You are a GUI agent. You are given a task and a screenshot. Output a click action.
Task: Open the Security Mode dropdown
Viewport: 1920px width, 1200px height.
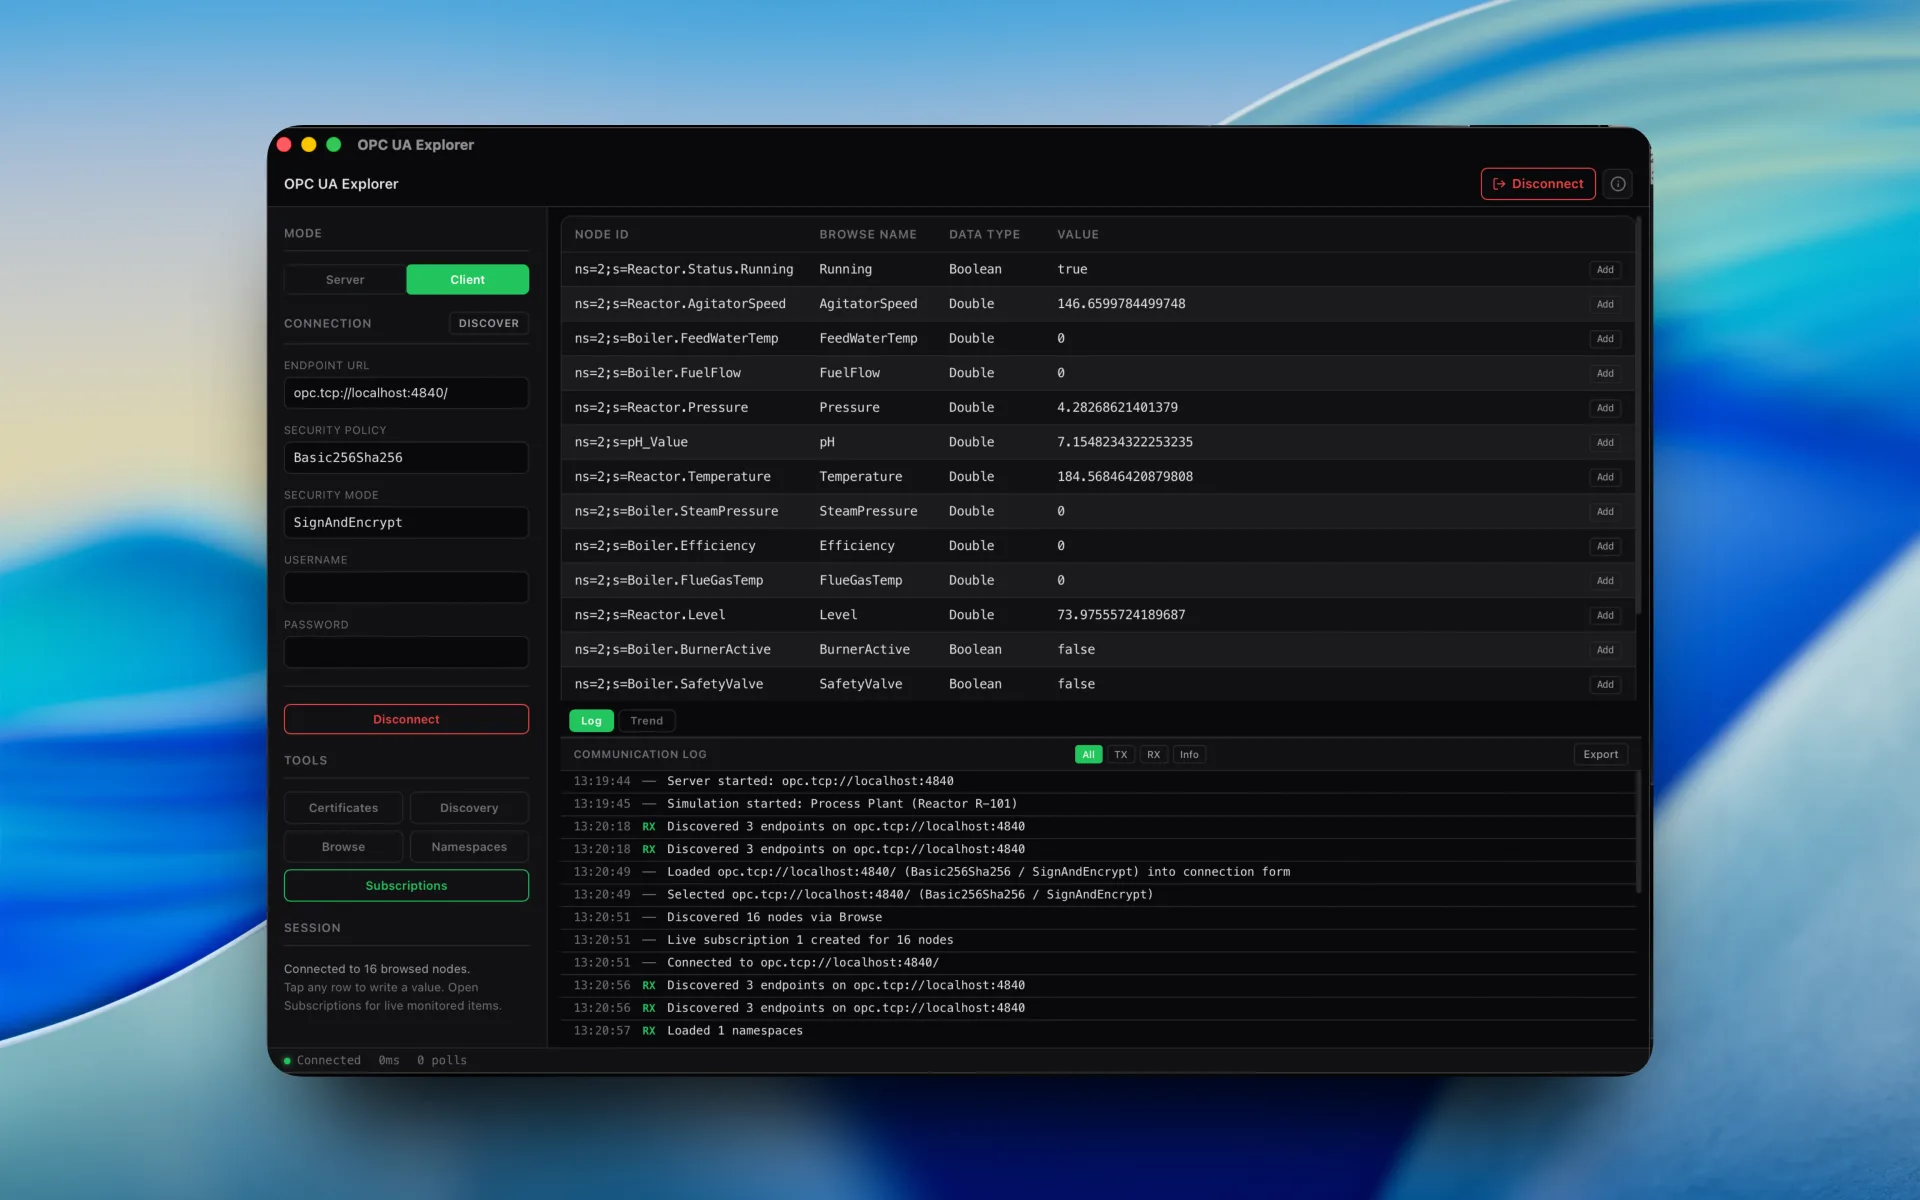(x=406, y=523)
